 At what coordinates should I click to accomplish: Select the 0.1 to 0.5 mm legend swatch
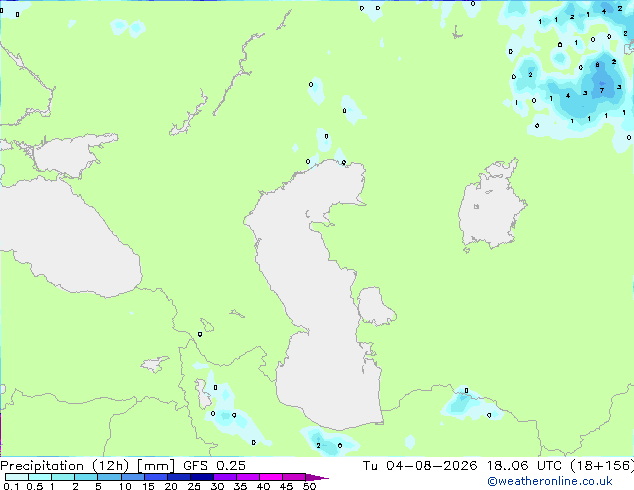[17, 477]
